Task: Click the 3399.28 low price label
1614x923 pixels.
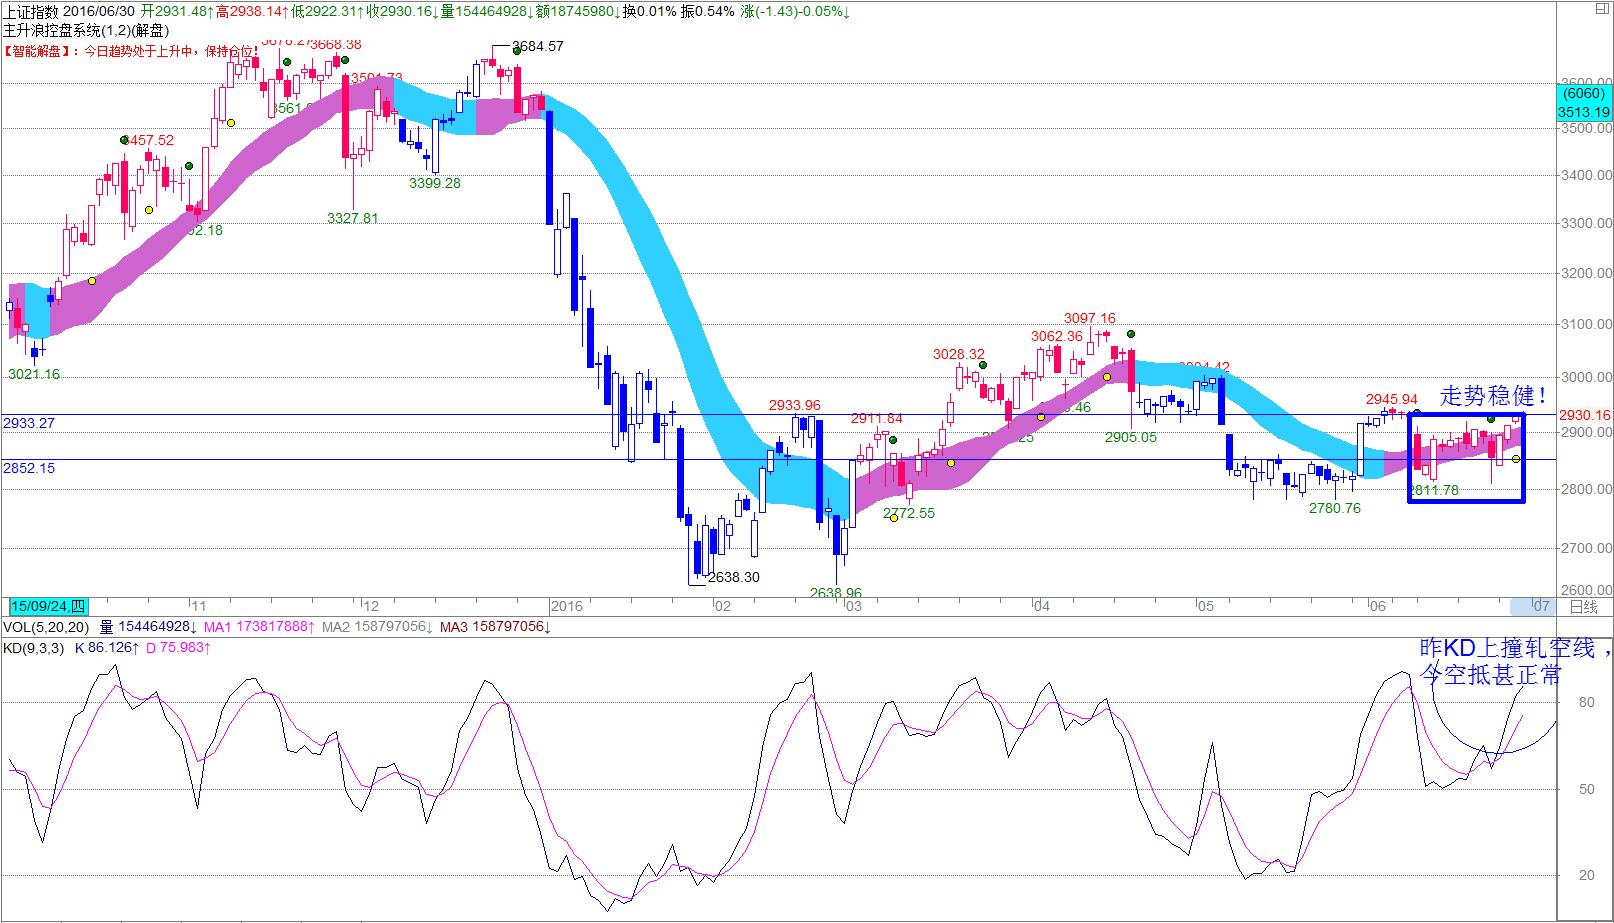Action: (x=435, y=183)
